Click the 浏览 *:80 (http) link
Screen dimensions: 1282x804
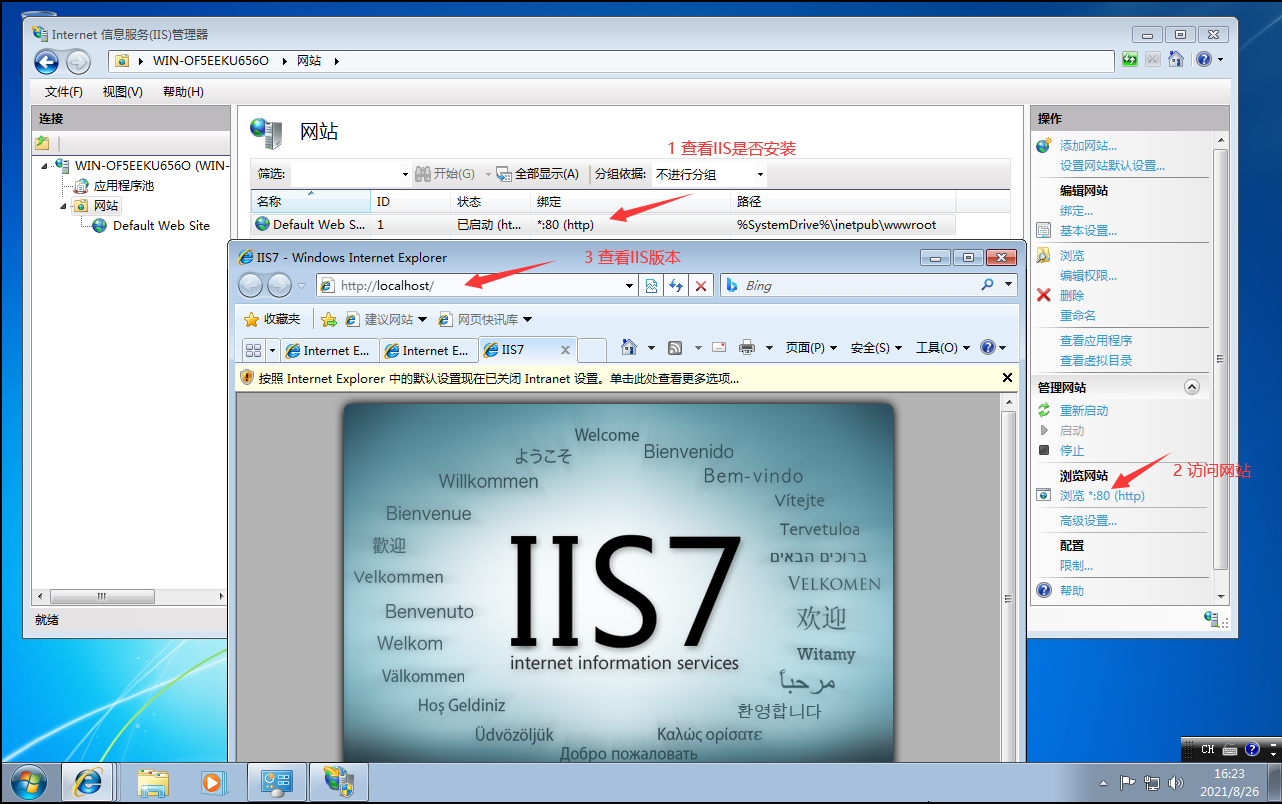point(1101,495)
